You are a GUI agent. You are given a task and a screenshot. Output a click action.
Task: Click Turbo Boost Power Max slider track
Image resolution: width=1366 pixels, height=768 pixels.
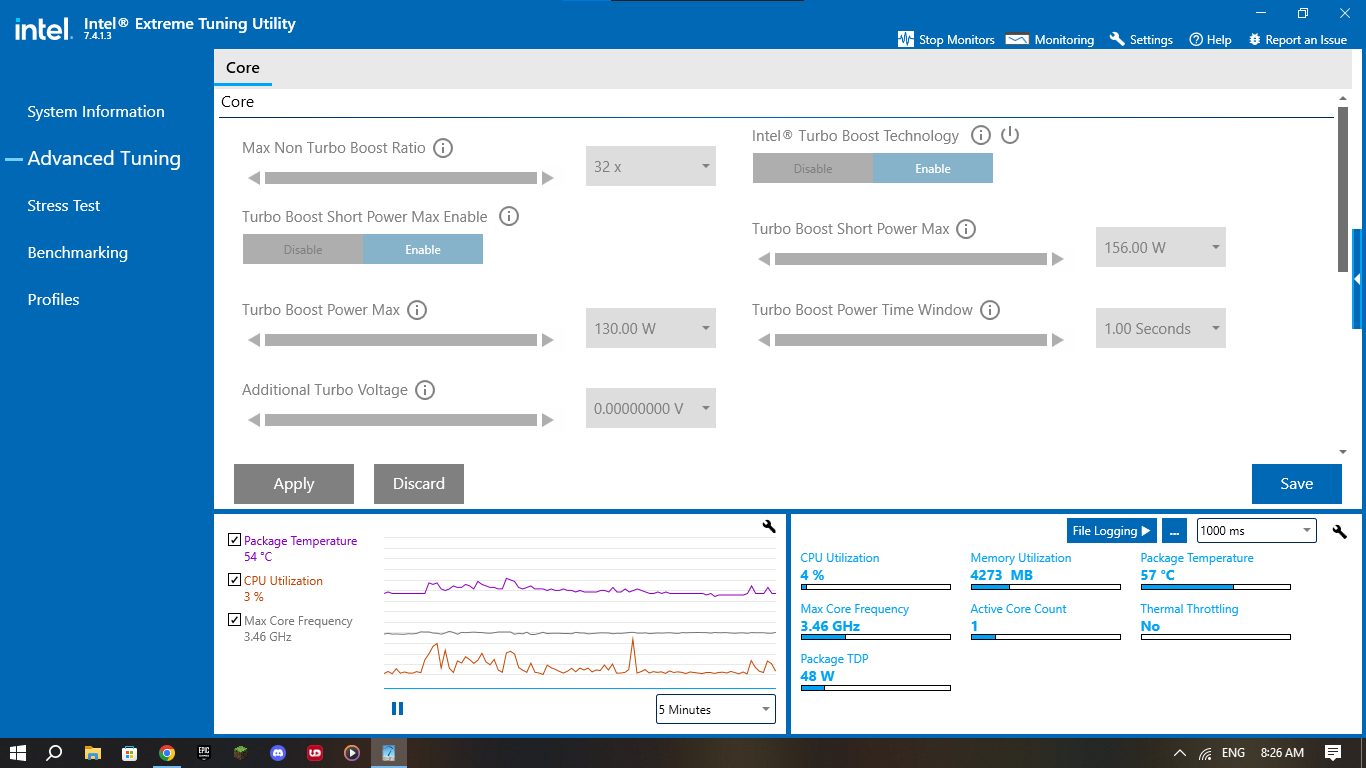click(x=401, y=340)
